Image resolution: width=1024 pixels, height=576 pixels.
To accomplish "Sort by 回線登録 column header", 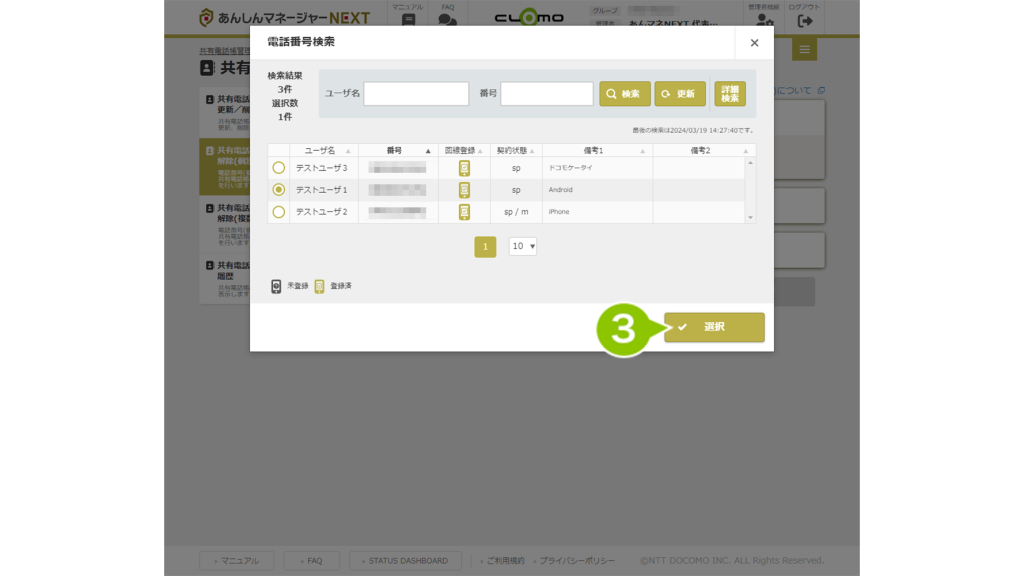I will (464, 150).
